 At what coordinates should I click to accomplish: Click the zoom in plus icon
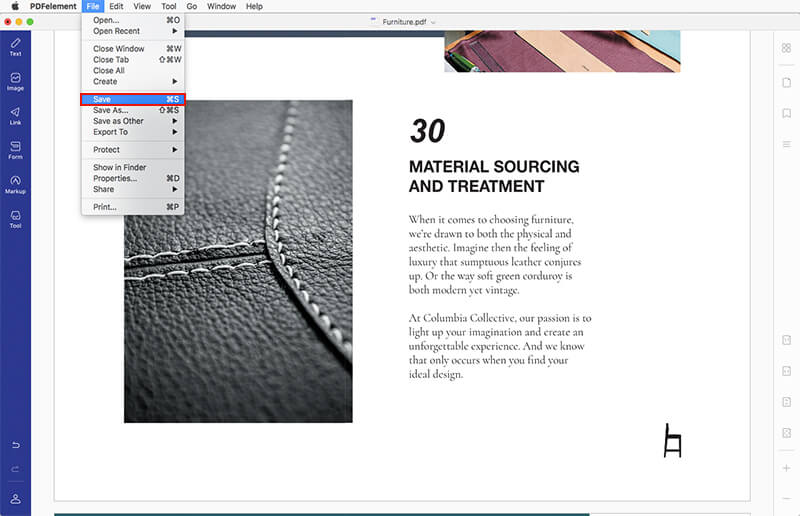[x=786, y=468]
